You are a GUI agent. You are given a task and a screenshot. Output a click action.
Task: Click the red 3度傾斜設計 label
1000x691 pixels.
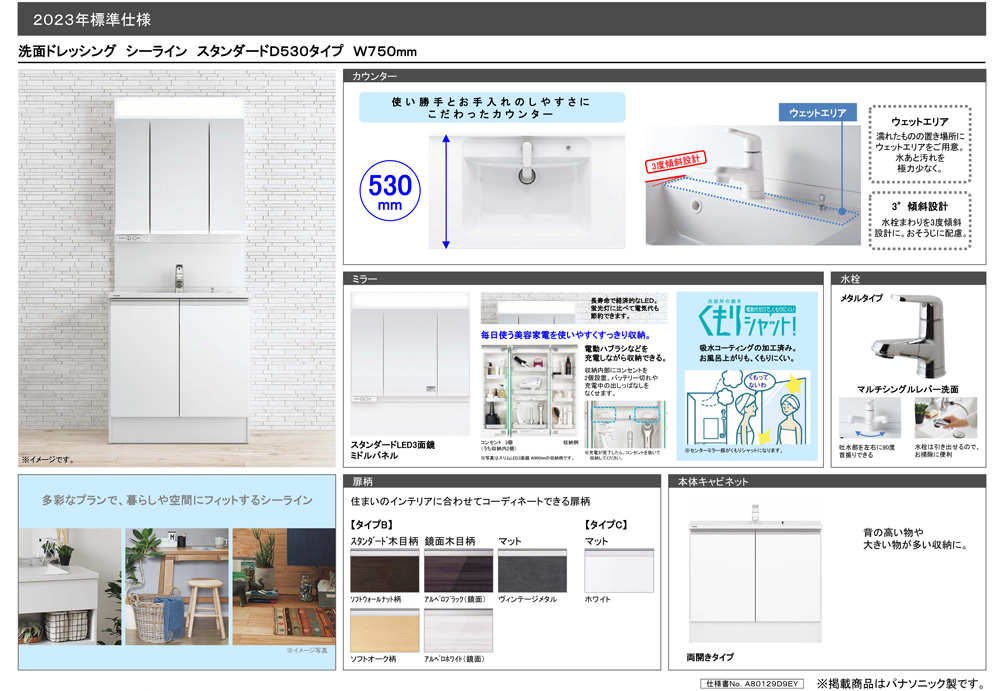click(x=675, y=163)
